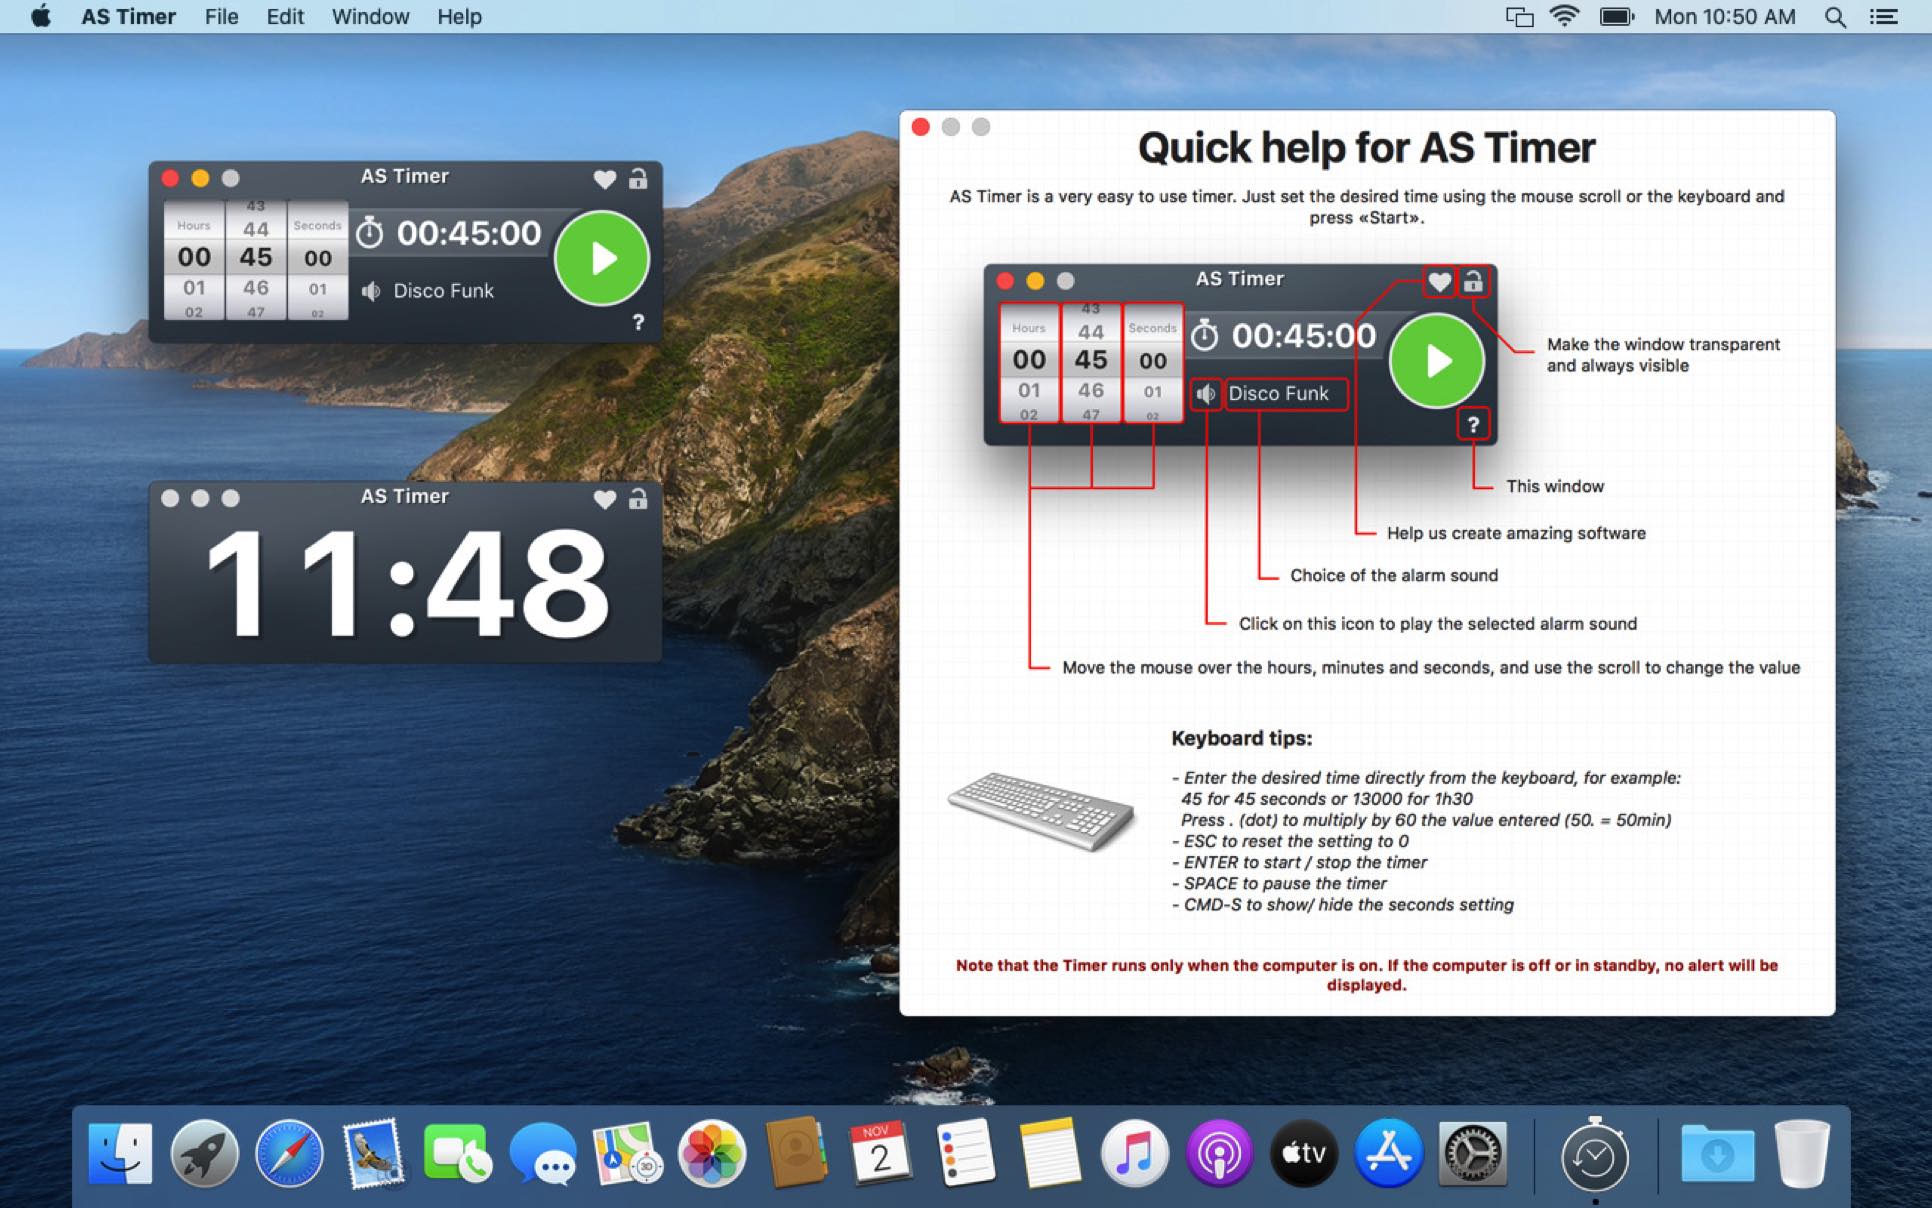This screenshot has height=1208, width=1932.
Task: Select the Seconds picker column
Action: coord(317,258)
